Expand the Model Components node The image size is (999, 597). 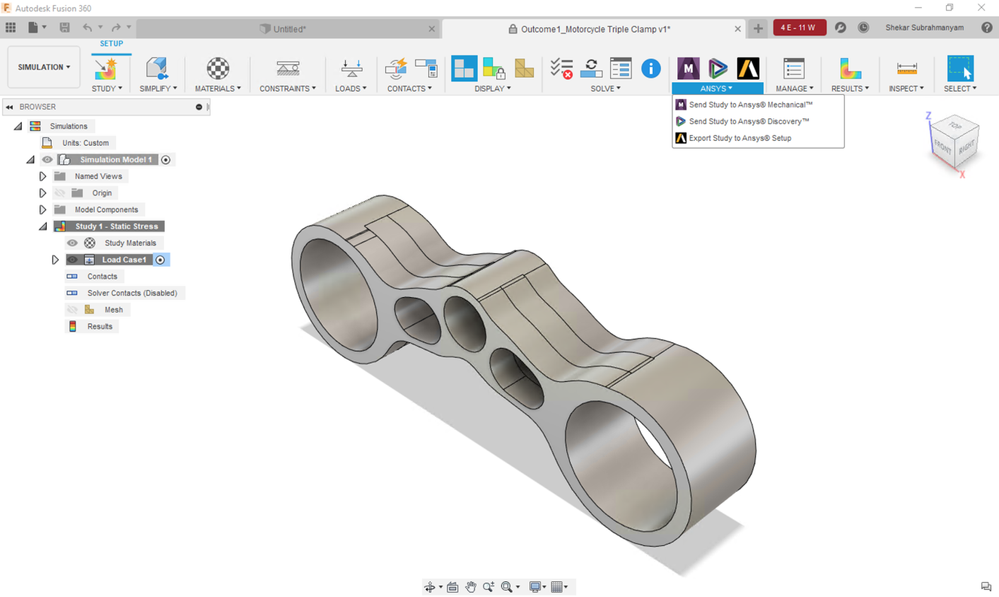tap(43, 209)
